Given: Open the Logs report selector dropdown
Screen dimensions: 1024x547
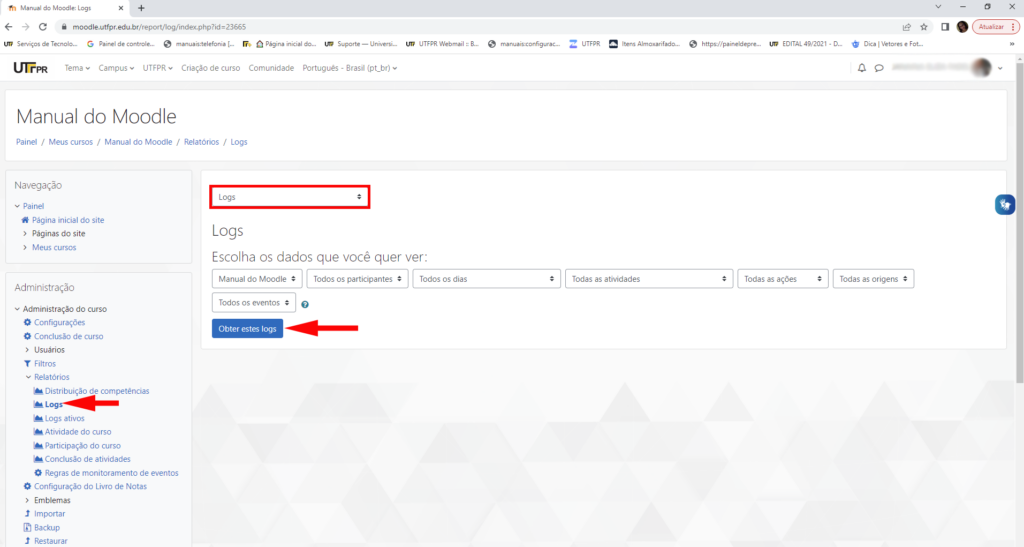Looking at the screenshot, I should pyautogui.click(x=290, y=196).
